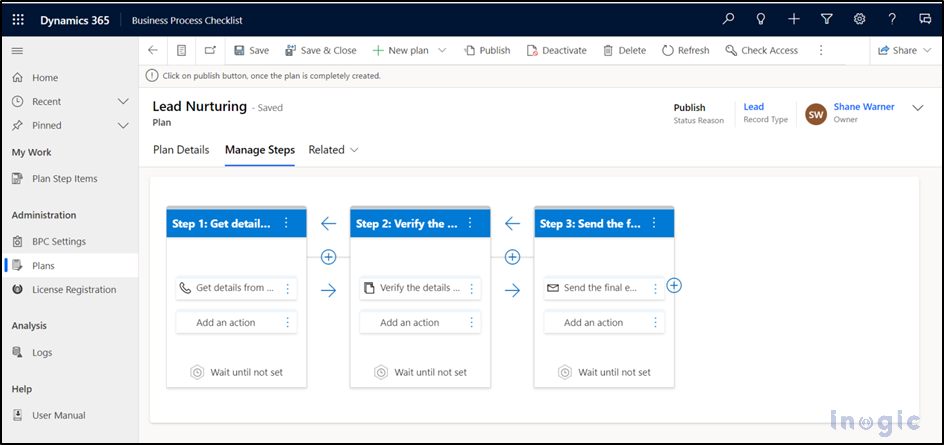Click the Save & Close button
The width and height of the screenshot is (944, 445).
[x=321, y=50]
